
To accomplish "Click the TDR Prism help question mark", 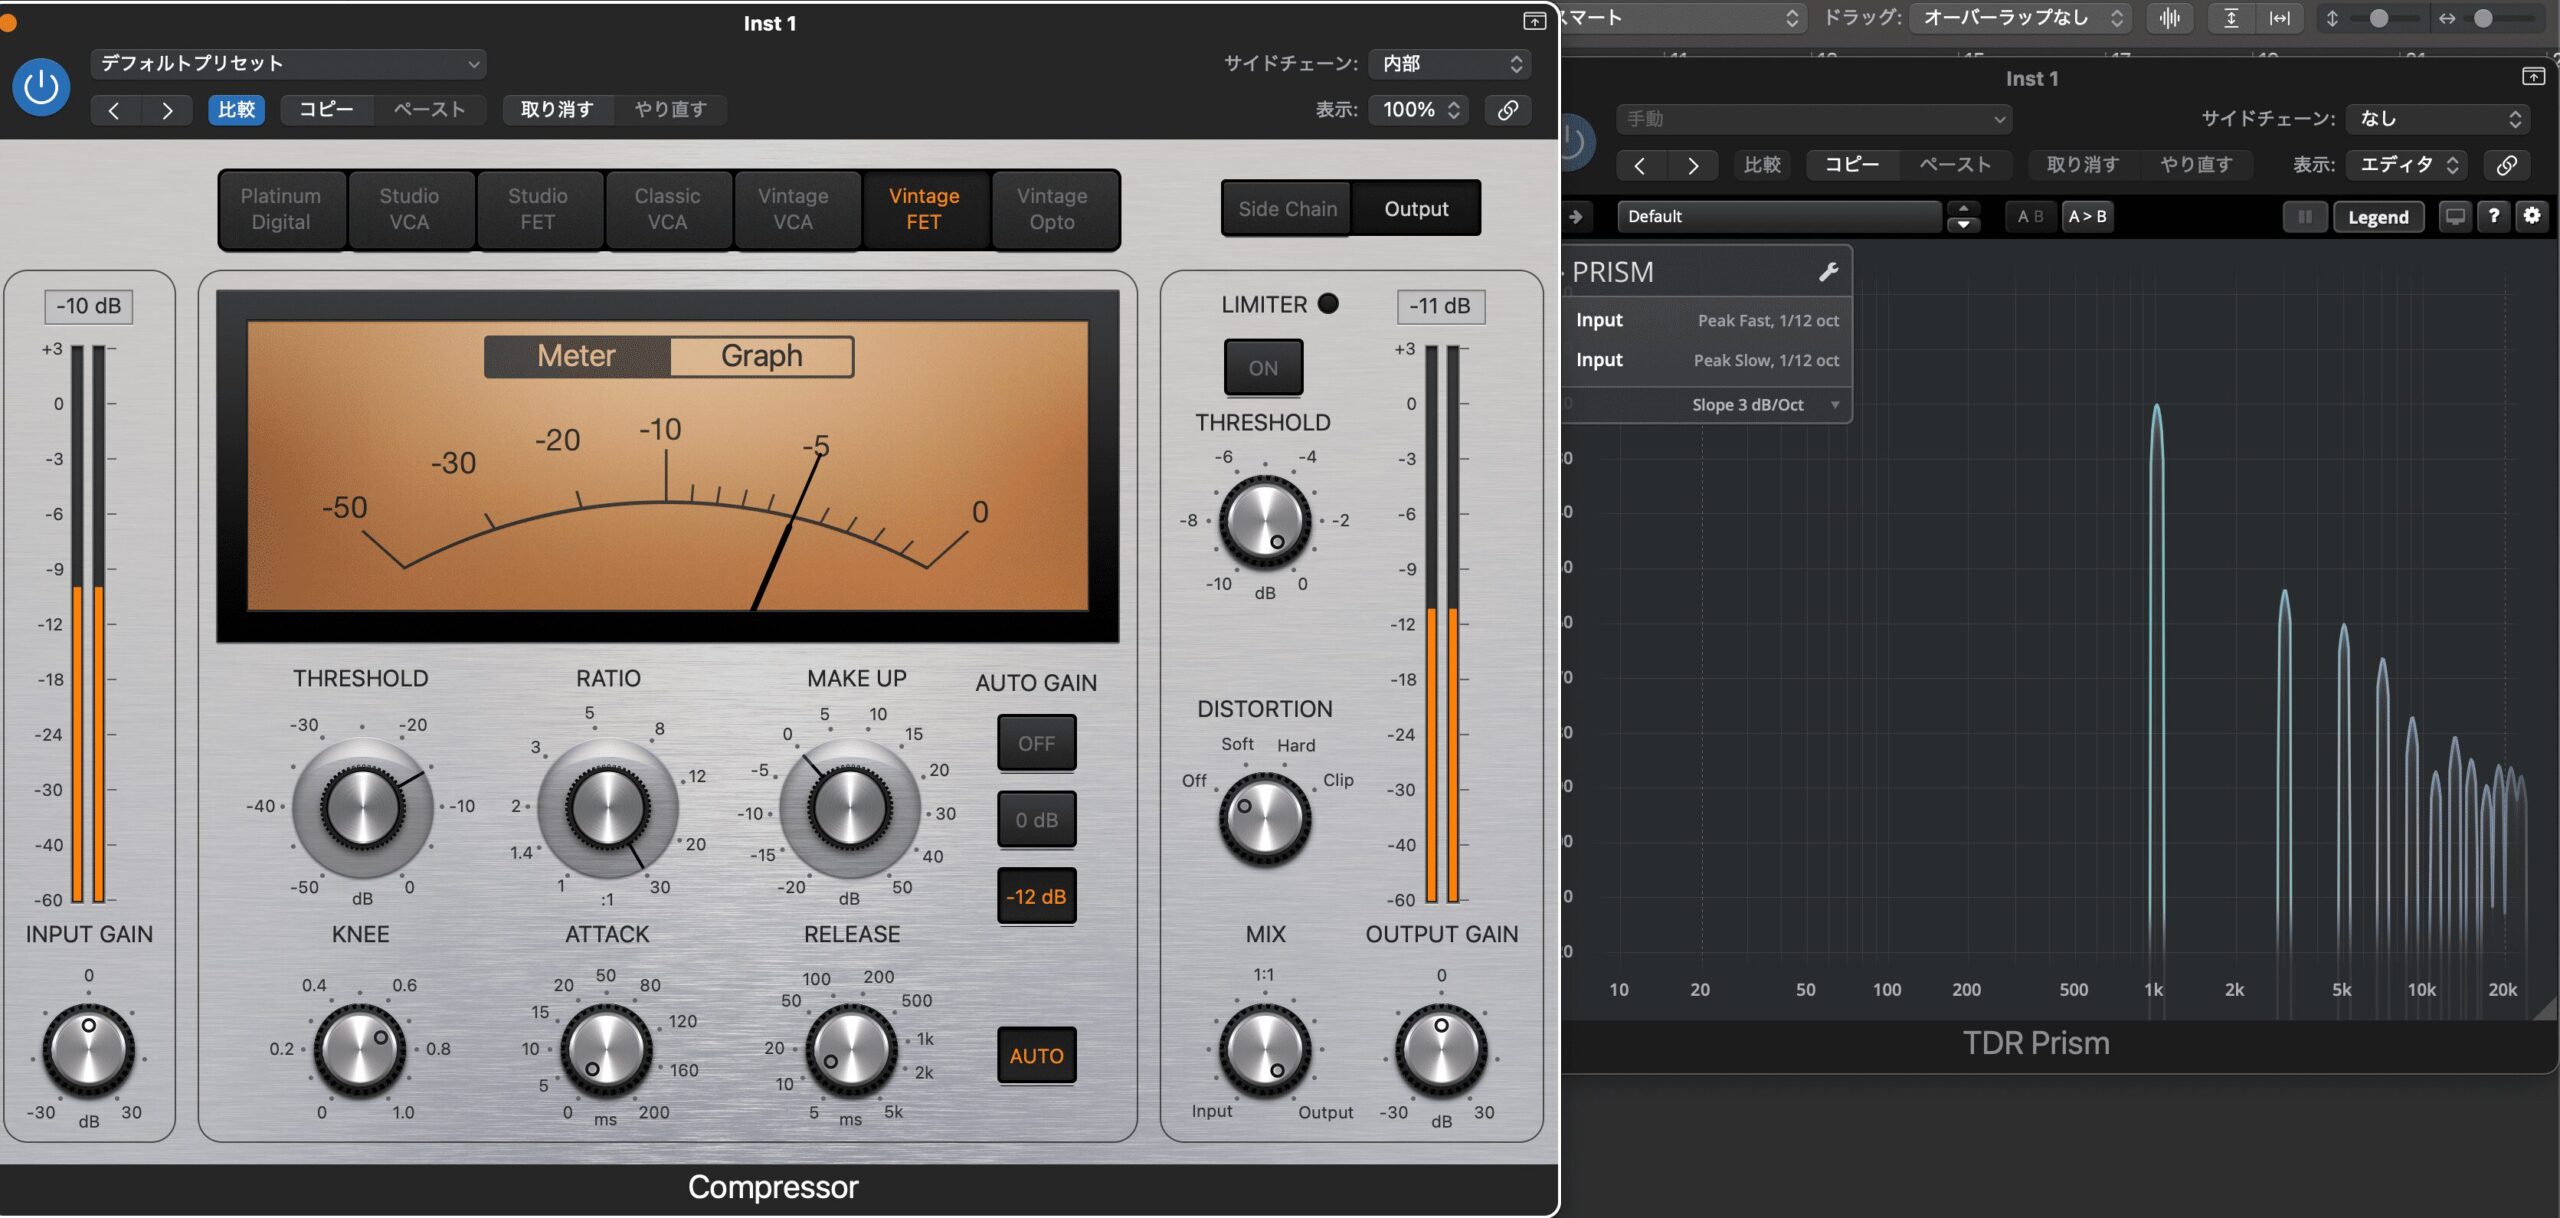I will [x=2493, y=216].
